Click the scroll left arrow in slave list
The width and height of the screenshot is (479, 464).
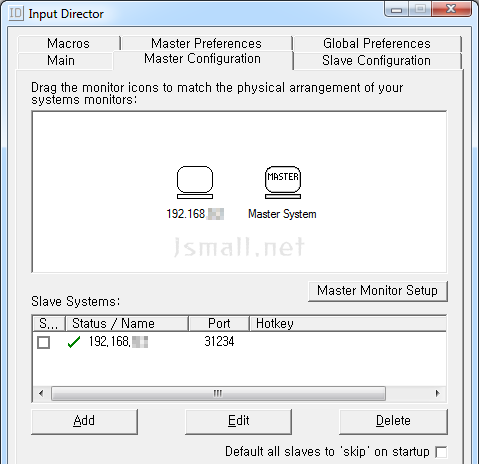click(x=41, y=393)
